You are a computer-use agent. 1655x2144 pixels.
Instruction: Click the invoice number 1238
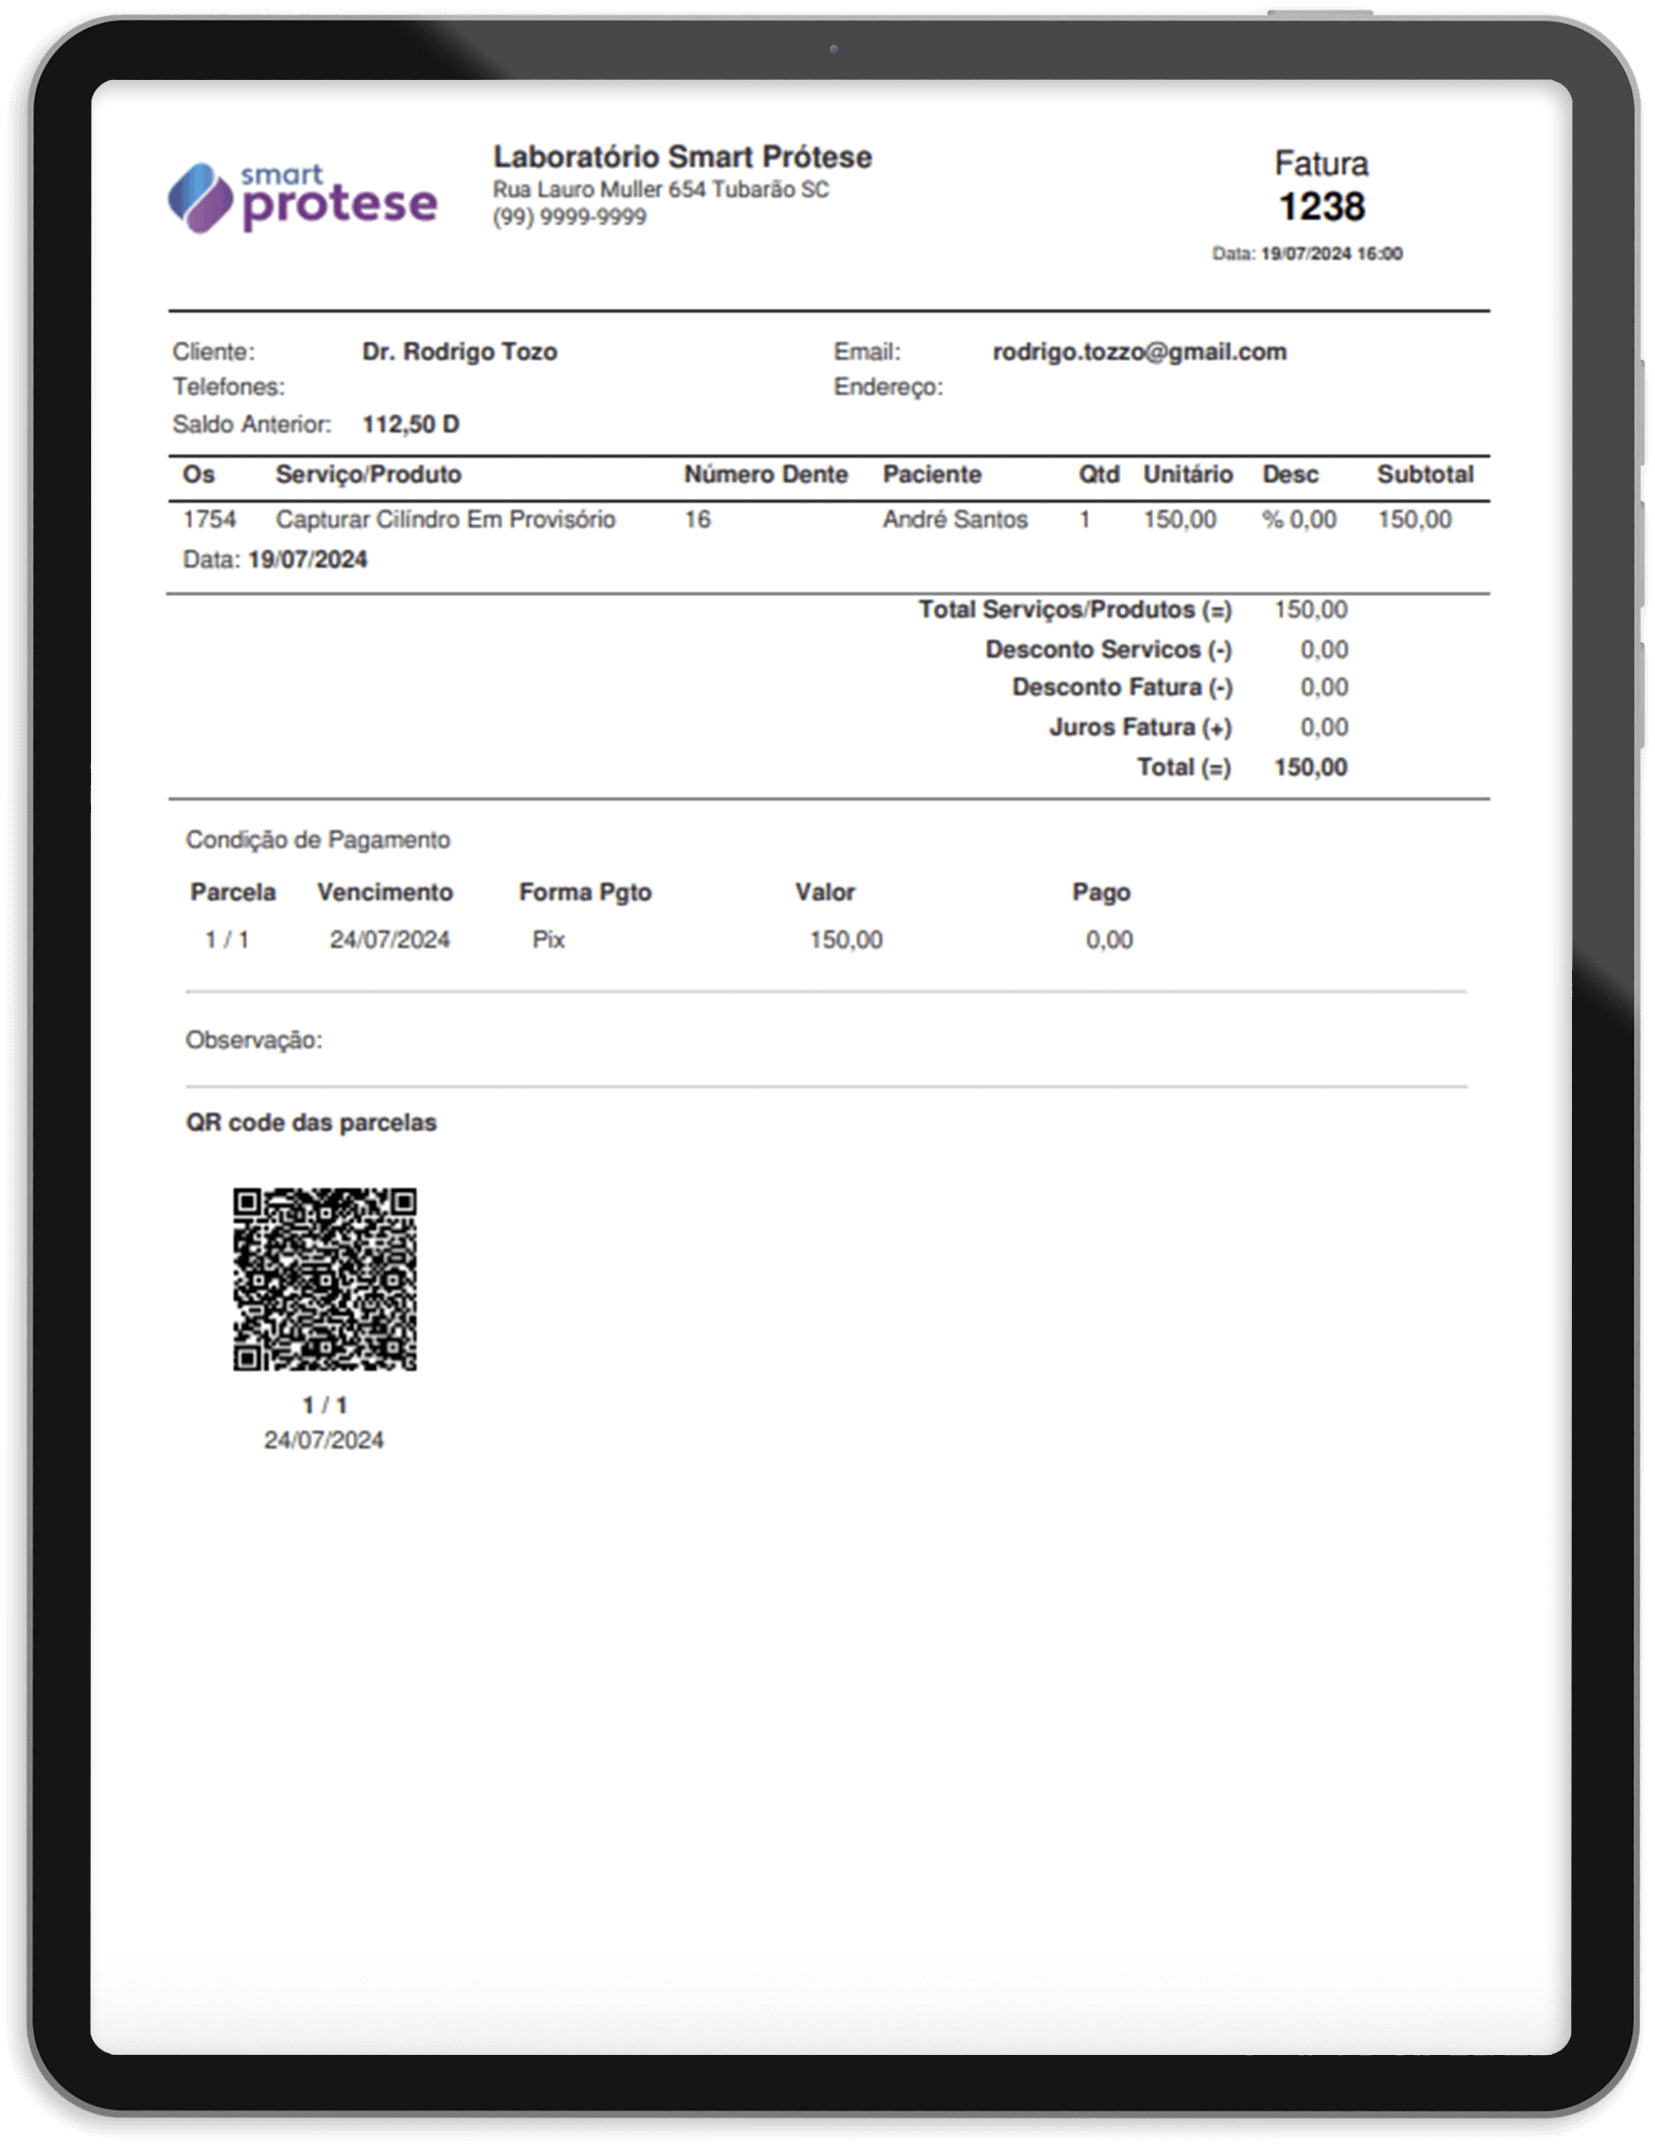coord(1321,207)
